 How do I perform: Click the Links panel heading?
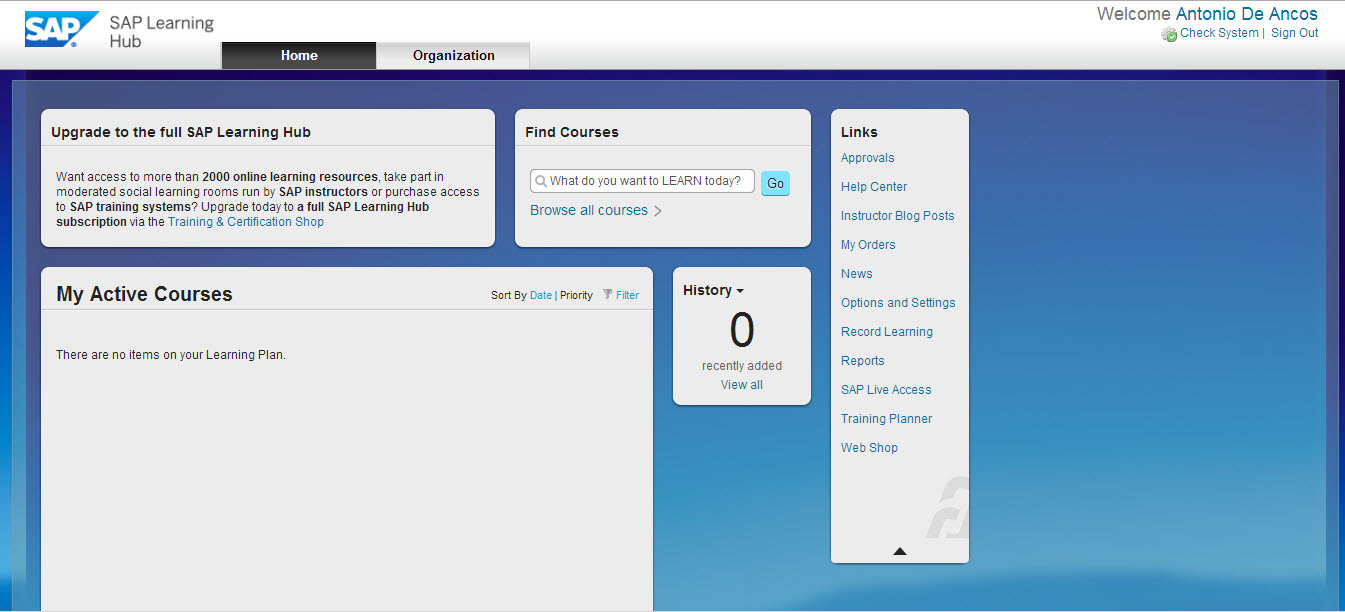[x=859, y=132]
